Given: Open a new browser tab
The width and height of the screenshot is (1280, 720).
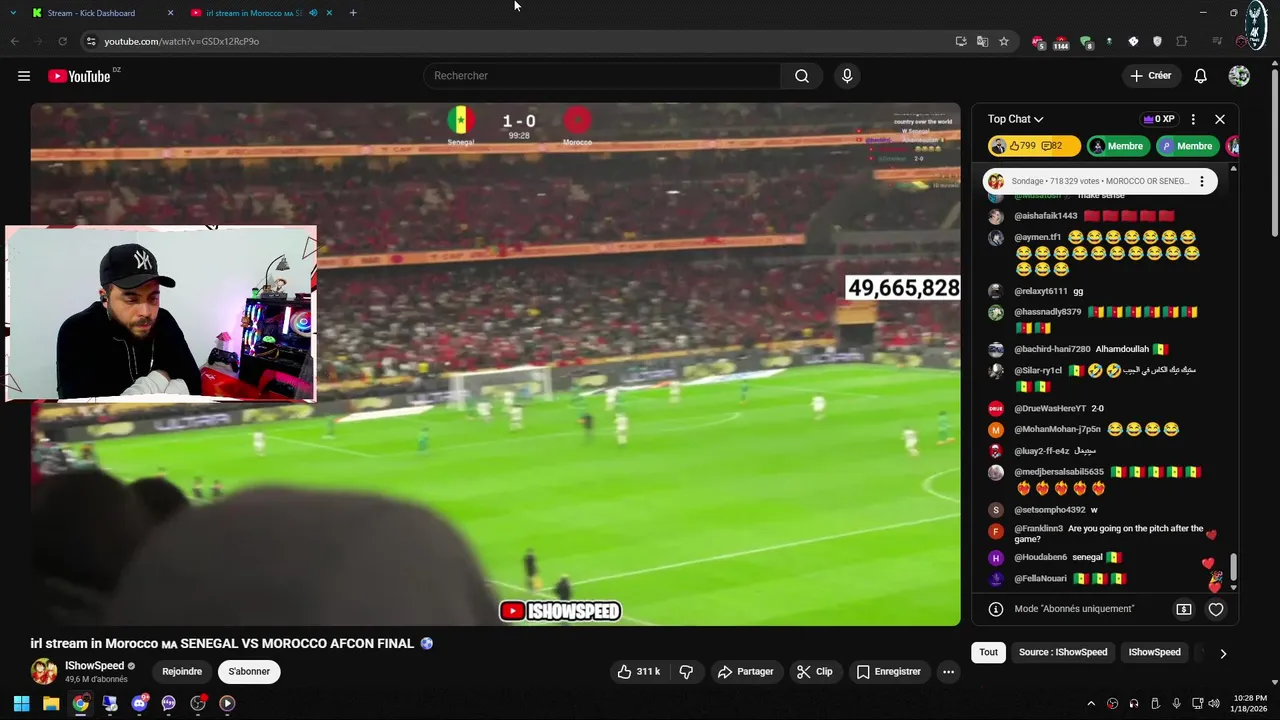Looking at the screenshot, I should 353,13.
